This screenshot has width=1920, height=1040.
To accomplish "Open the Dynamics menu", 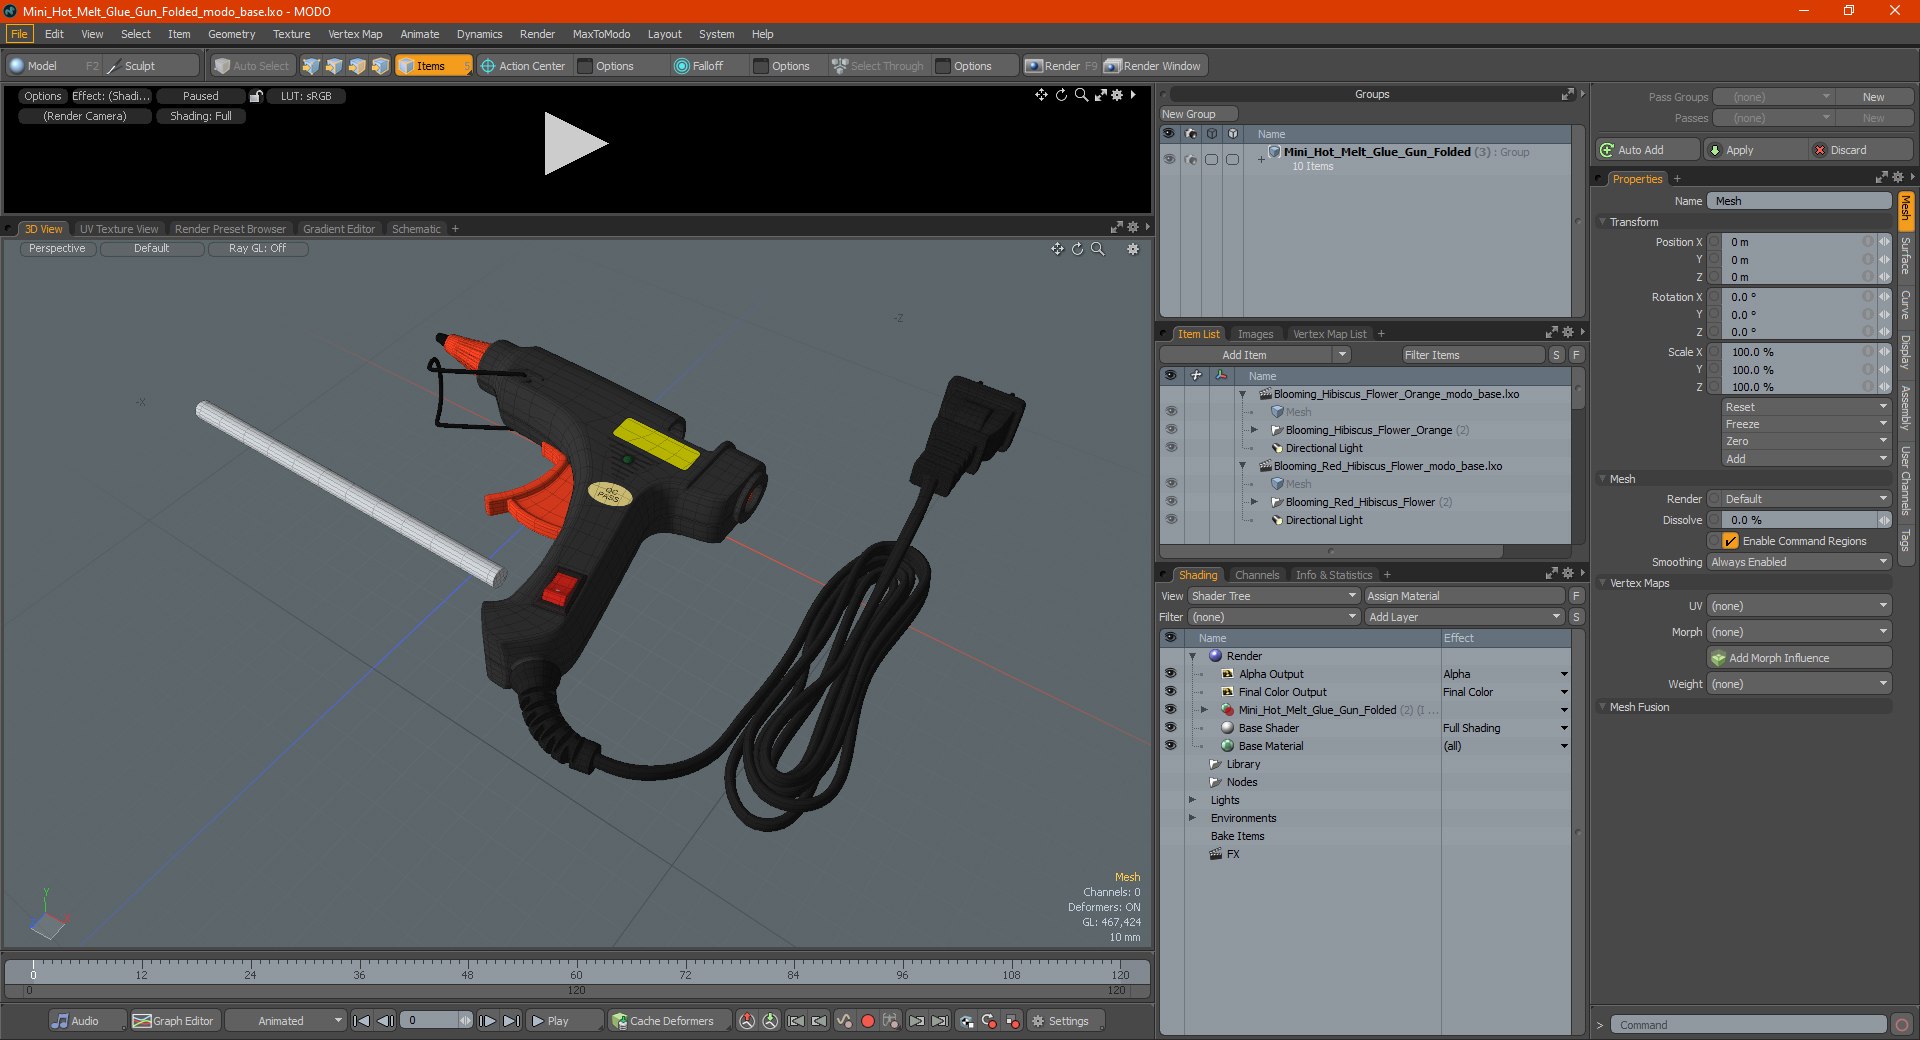I will click(x=479, y=34).
